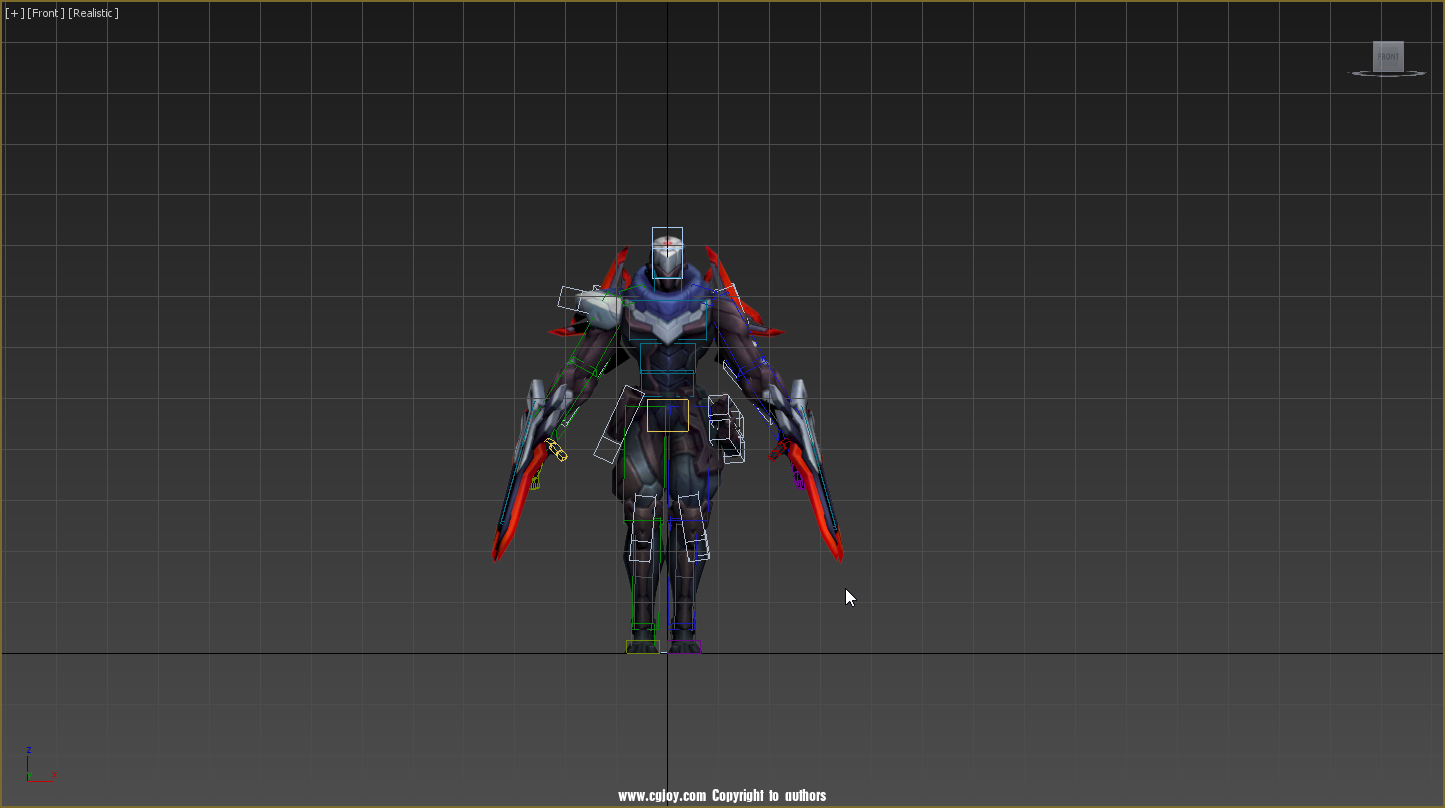Open the [Realistic] shading label dropdown
The image size is (1445, 808).
tap(92, 13)
